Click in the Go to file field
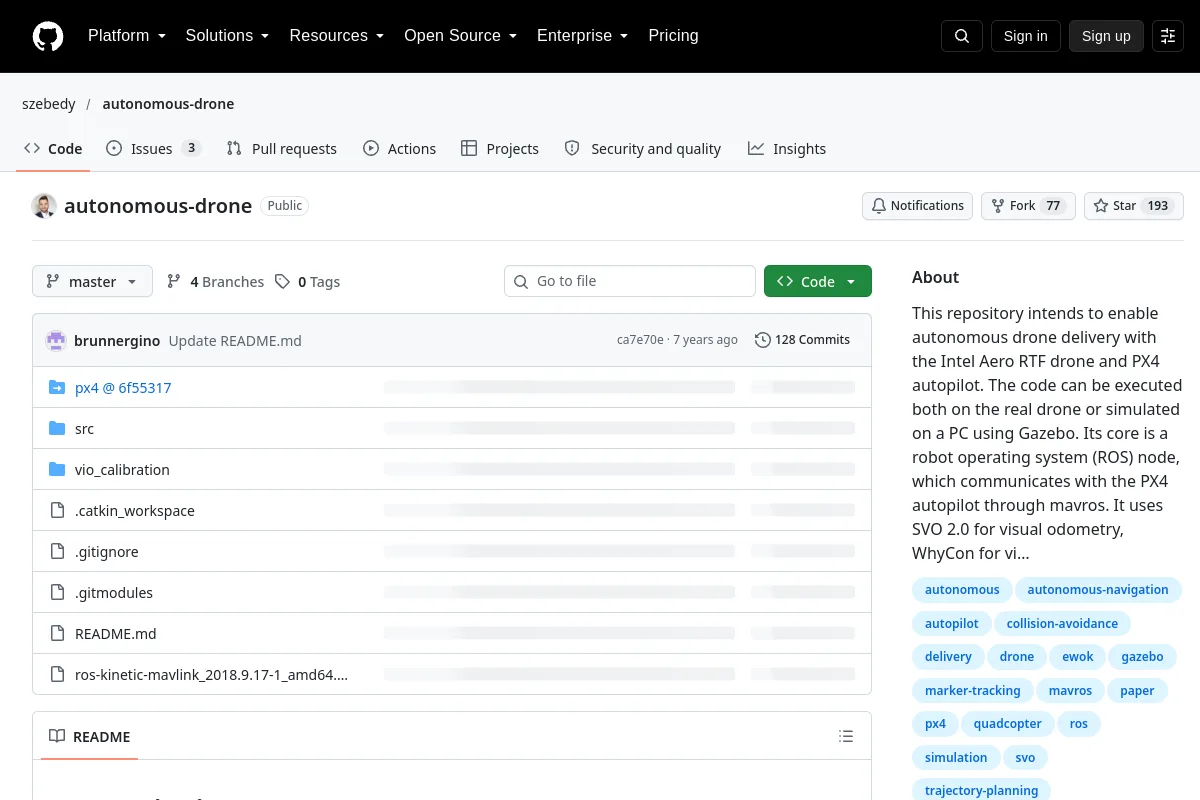This screenshot has height=800, width=1200. pyautogui.click(x=630, y=281)
